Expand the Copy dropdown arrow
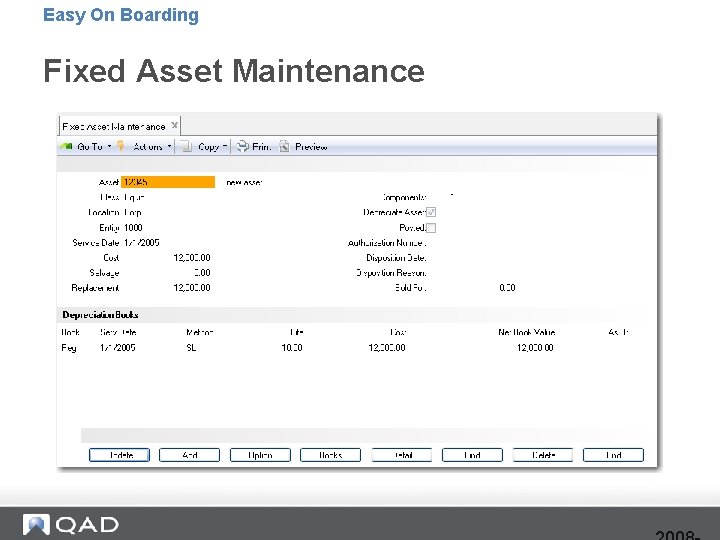Screen dimensions: 720x540 coord(225,146)
